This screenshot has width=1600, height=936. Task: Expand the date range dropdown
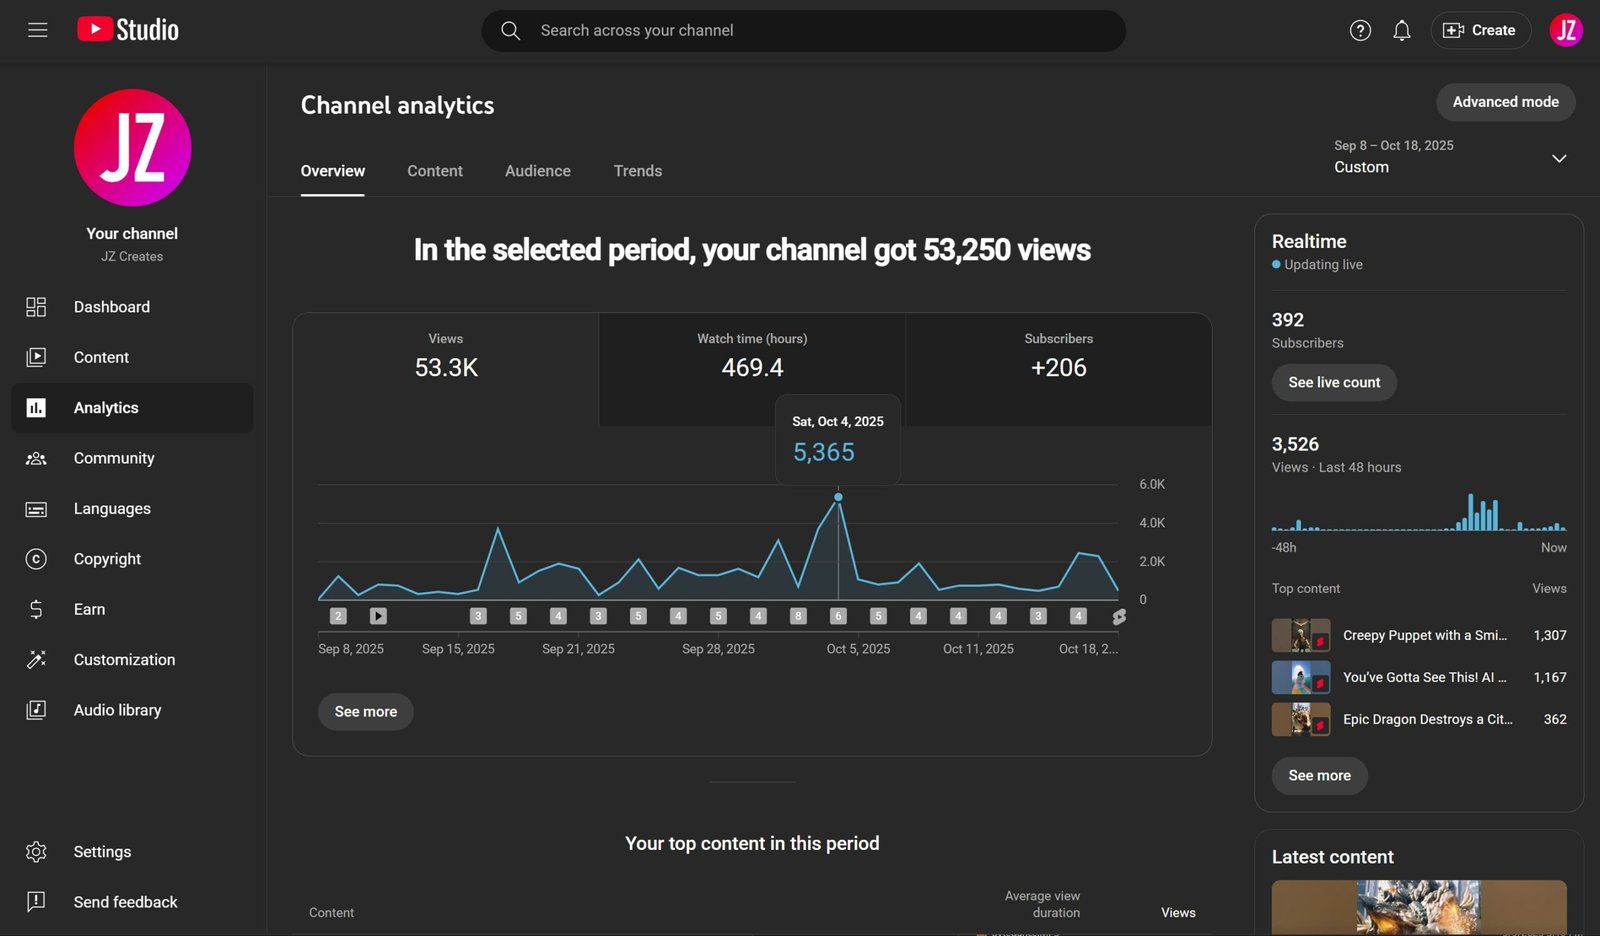[1558, 158]
